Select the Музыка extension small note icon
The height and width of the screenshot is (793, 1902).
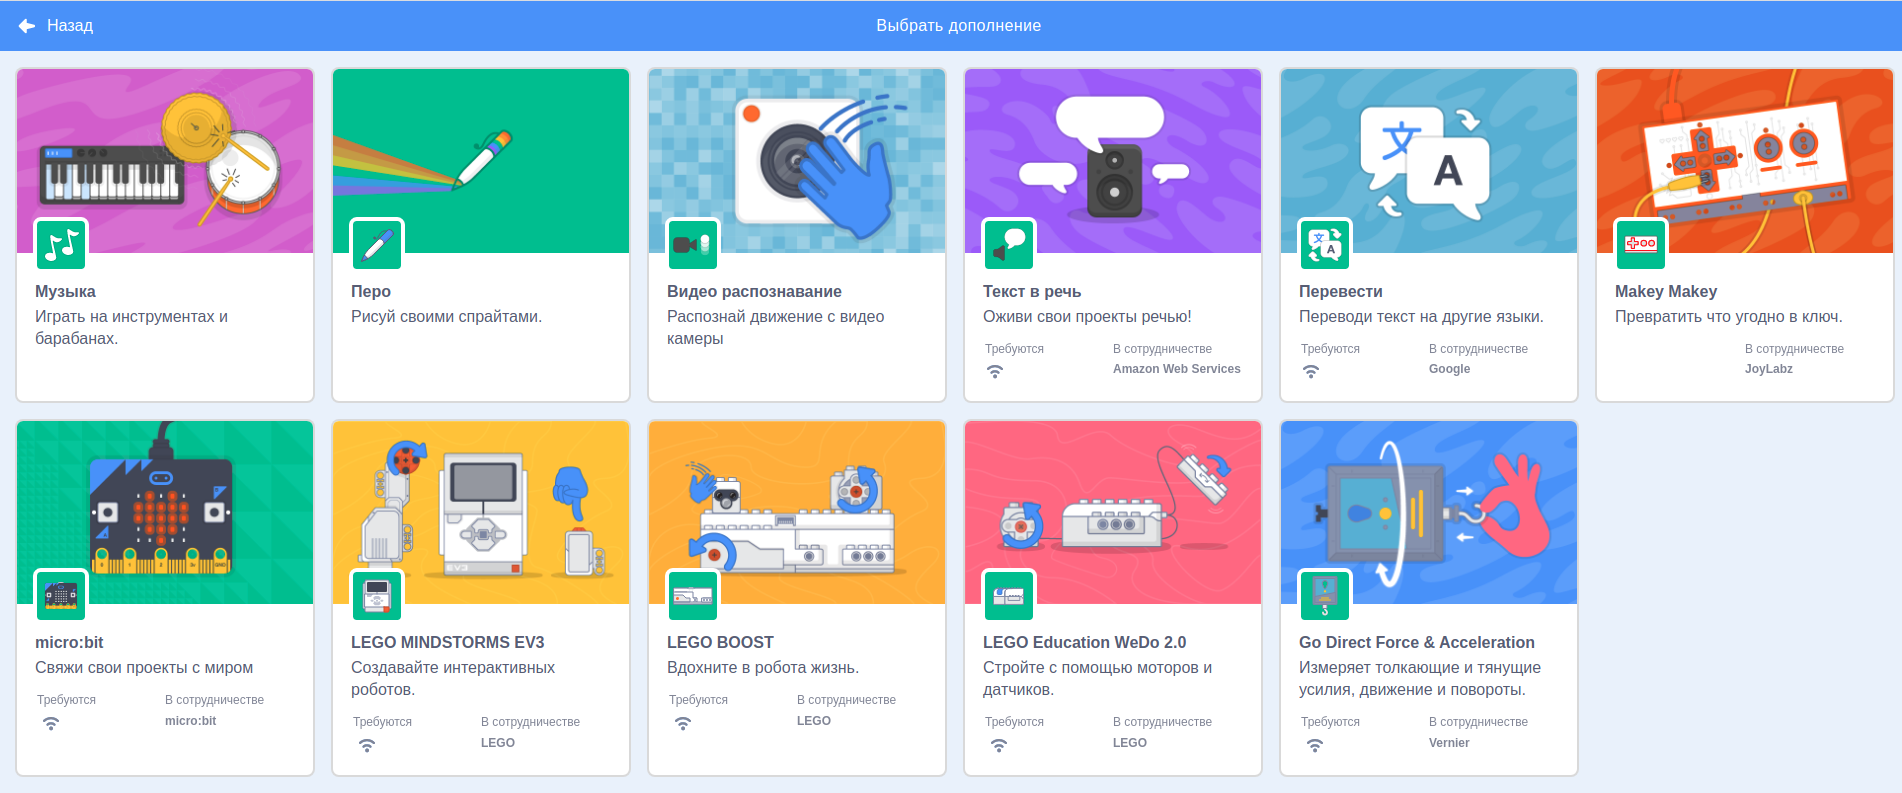[x=61, y=244]
